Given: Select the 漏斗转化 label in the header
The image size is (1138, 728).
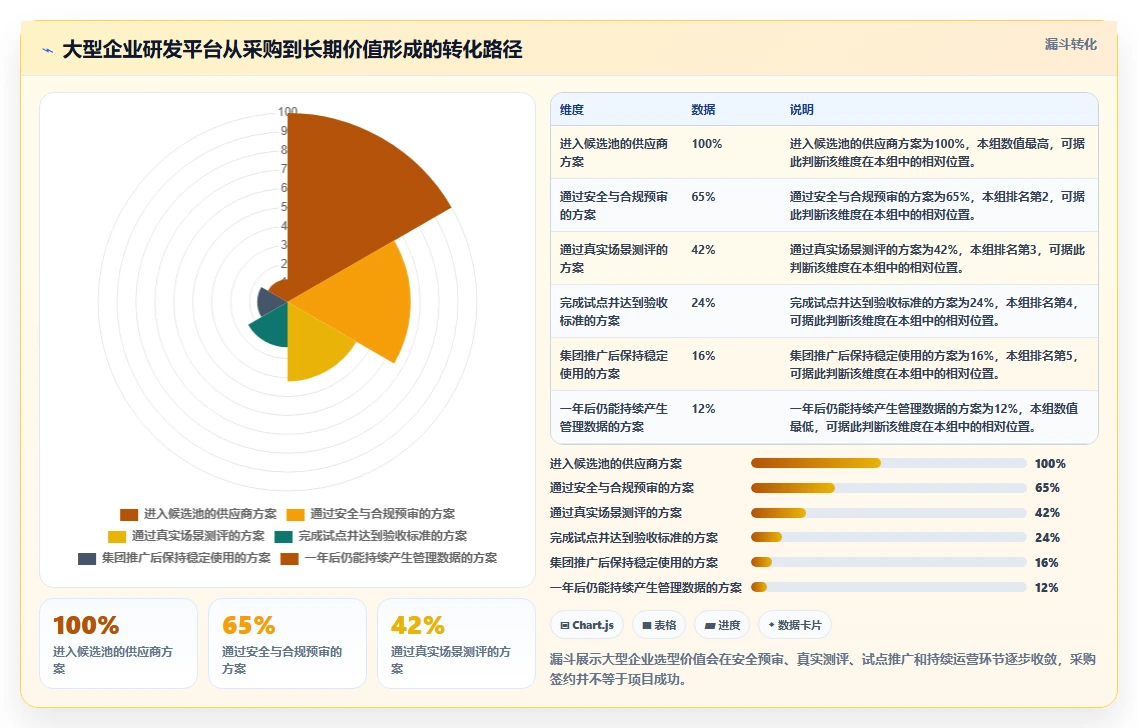Looking at the screenshot, I should pyautogui.click(x=1071, y=44).
